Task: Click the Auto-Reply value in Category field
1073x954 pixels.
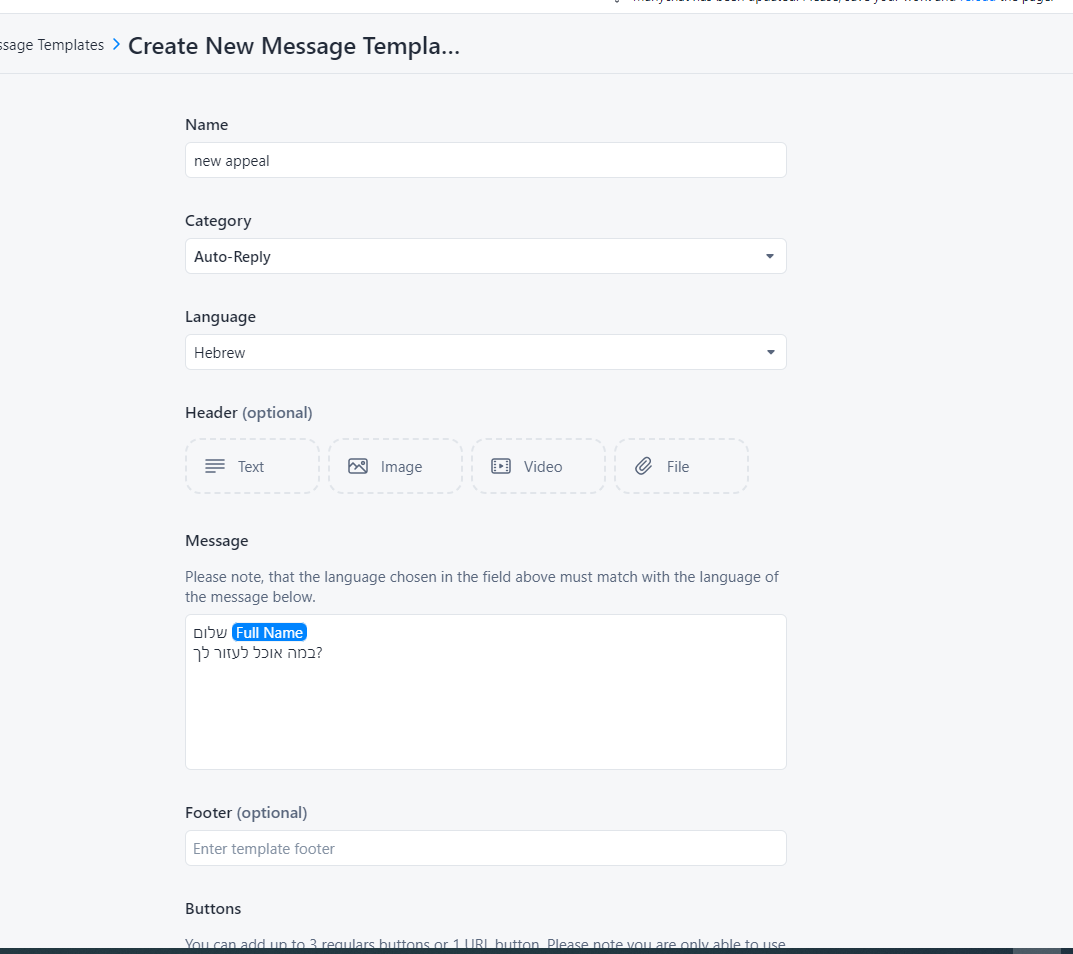Action: [x=233, y=257]
